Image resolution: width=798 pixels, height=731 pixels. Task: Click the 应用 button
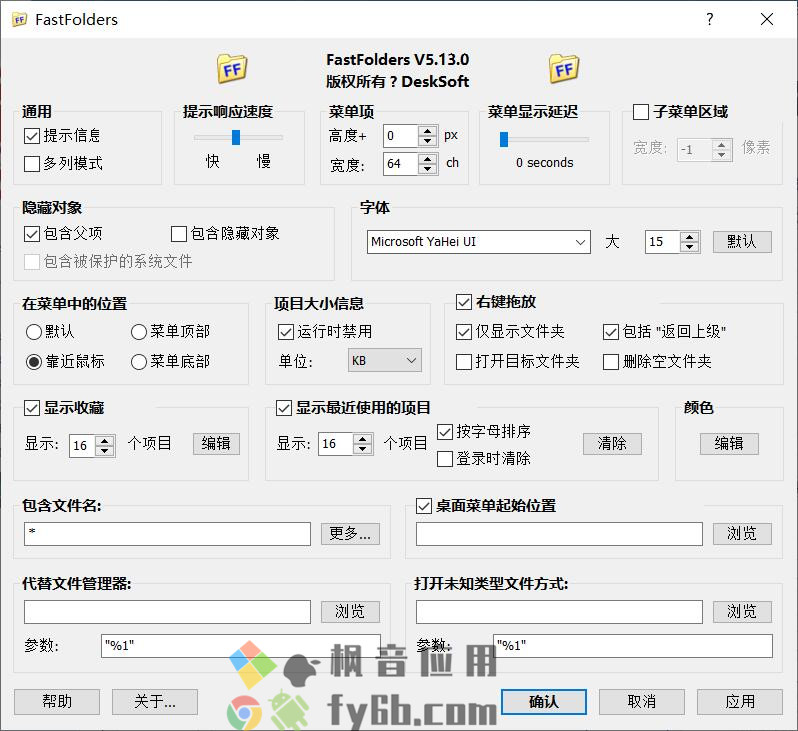[x=739, y=702]
